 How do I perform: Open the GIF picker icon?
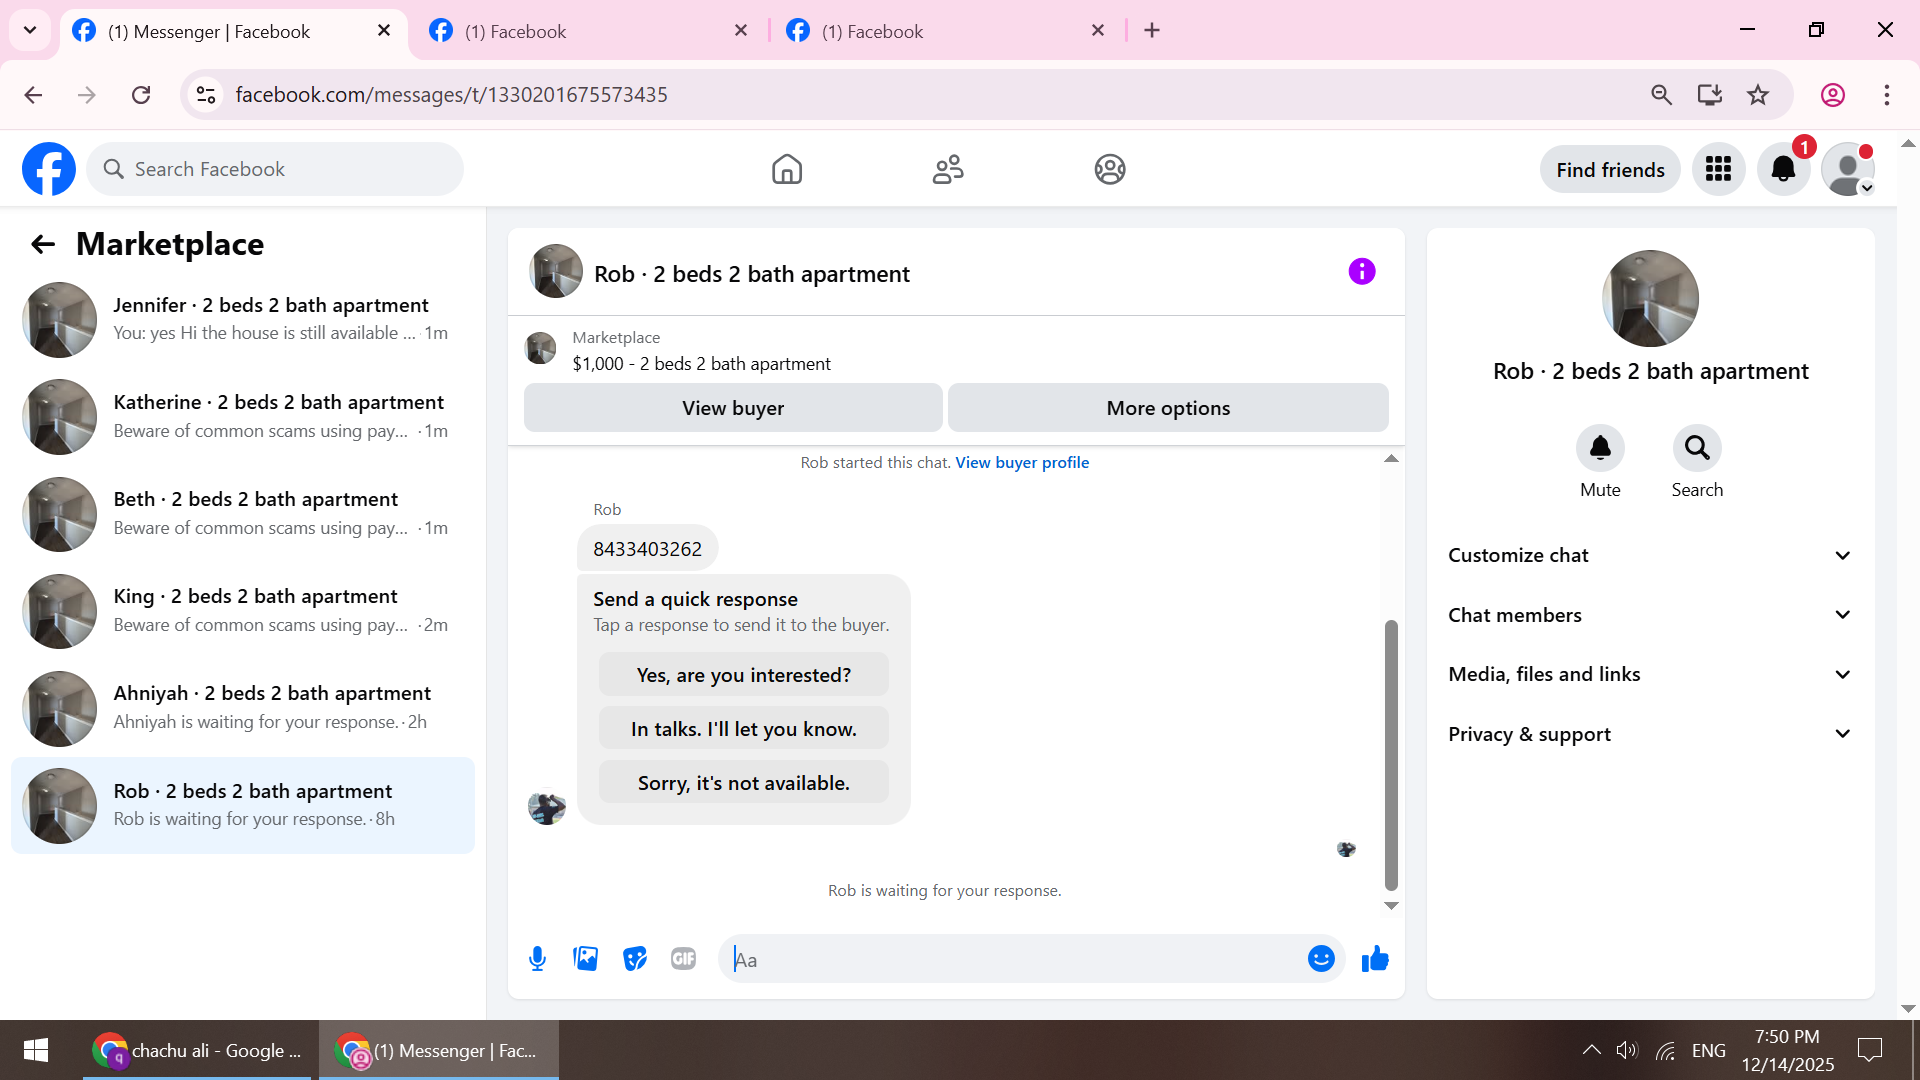tap(683, 959)
